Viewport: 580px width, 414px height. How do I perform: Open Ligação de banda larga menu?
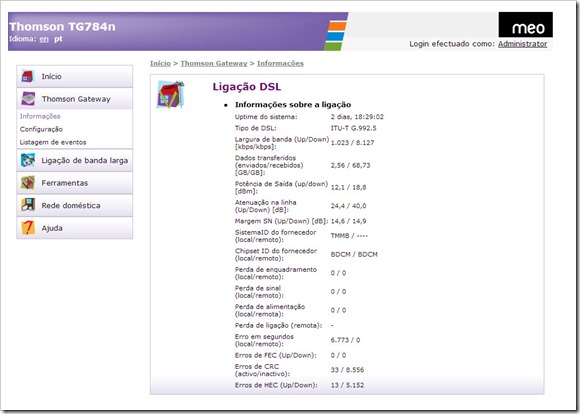[x=74, y=161]
